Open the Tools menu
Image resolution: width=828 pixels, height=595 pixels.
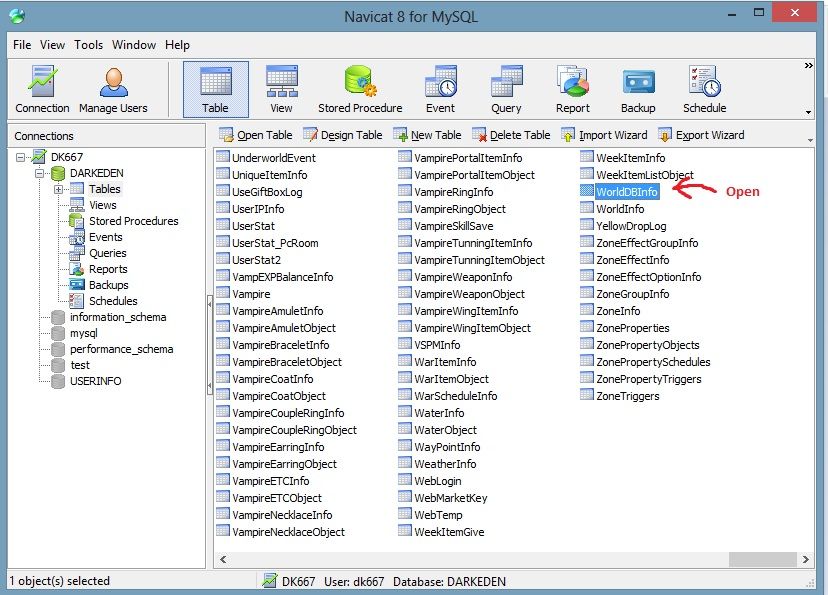click(88, 45)
